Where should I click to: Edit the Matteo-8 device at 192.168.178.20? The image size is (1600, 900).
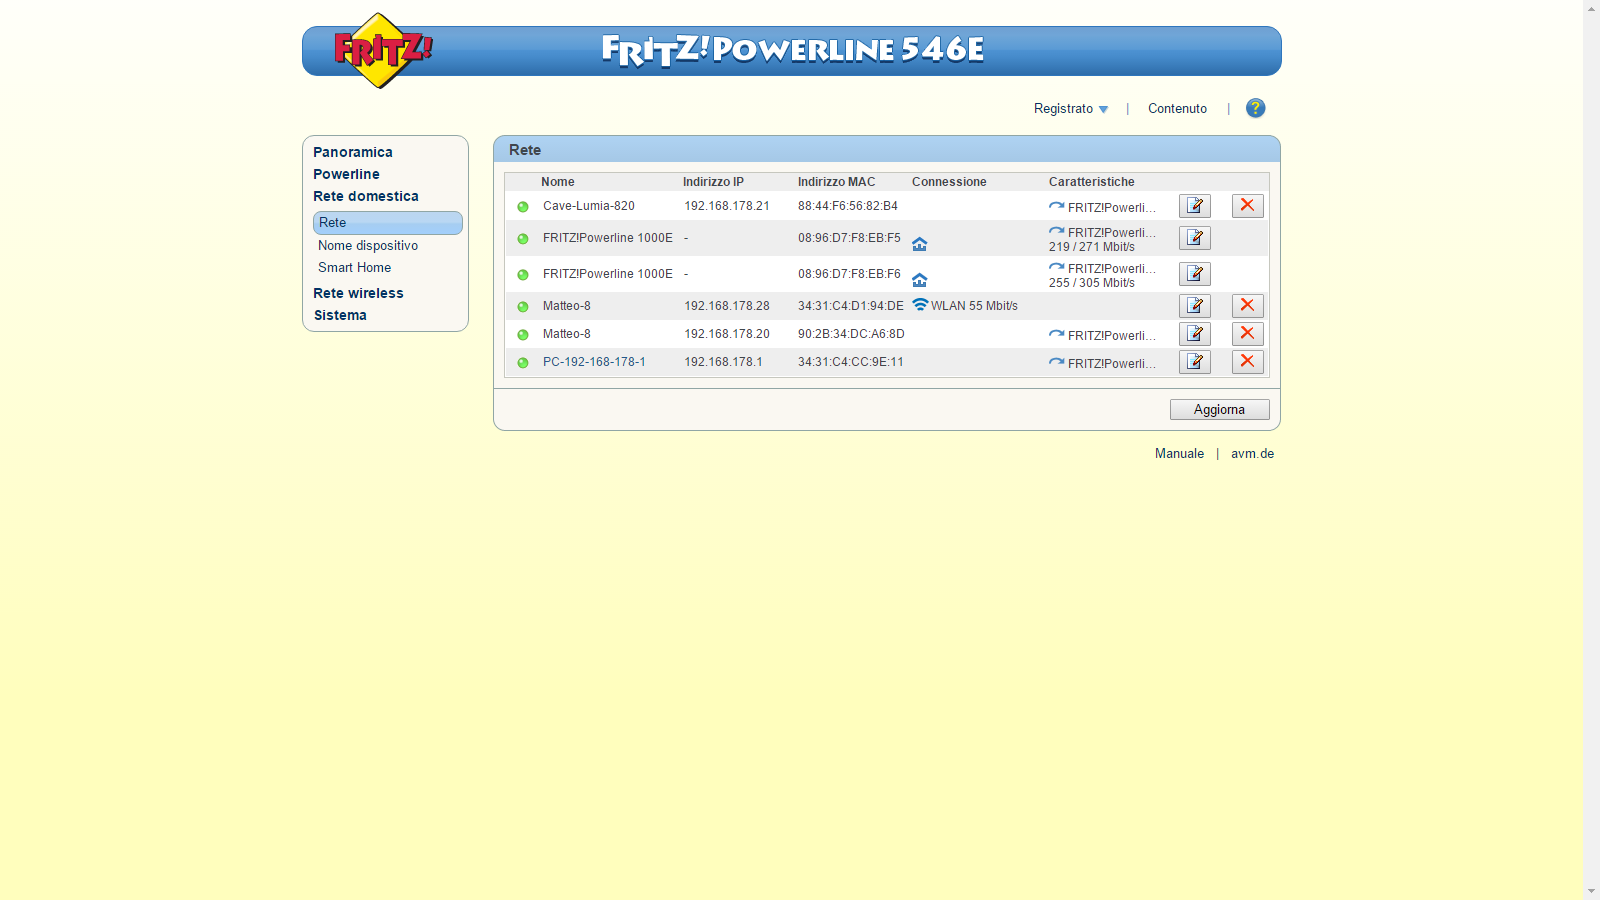click(x=1194, y=334)
